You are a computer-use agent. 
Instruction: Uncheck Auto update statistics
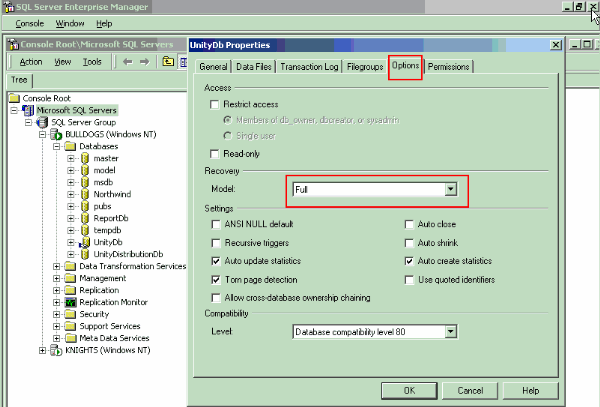(x=216, y=261)
